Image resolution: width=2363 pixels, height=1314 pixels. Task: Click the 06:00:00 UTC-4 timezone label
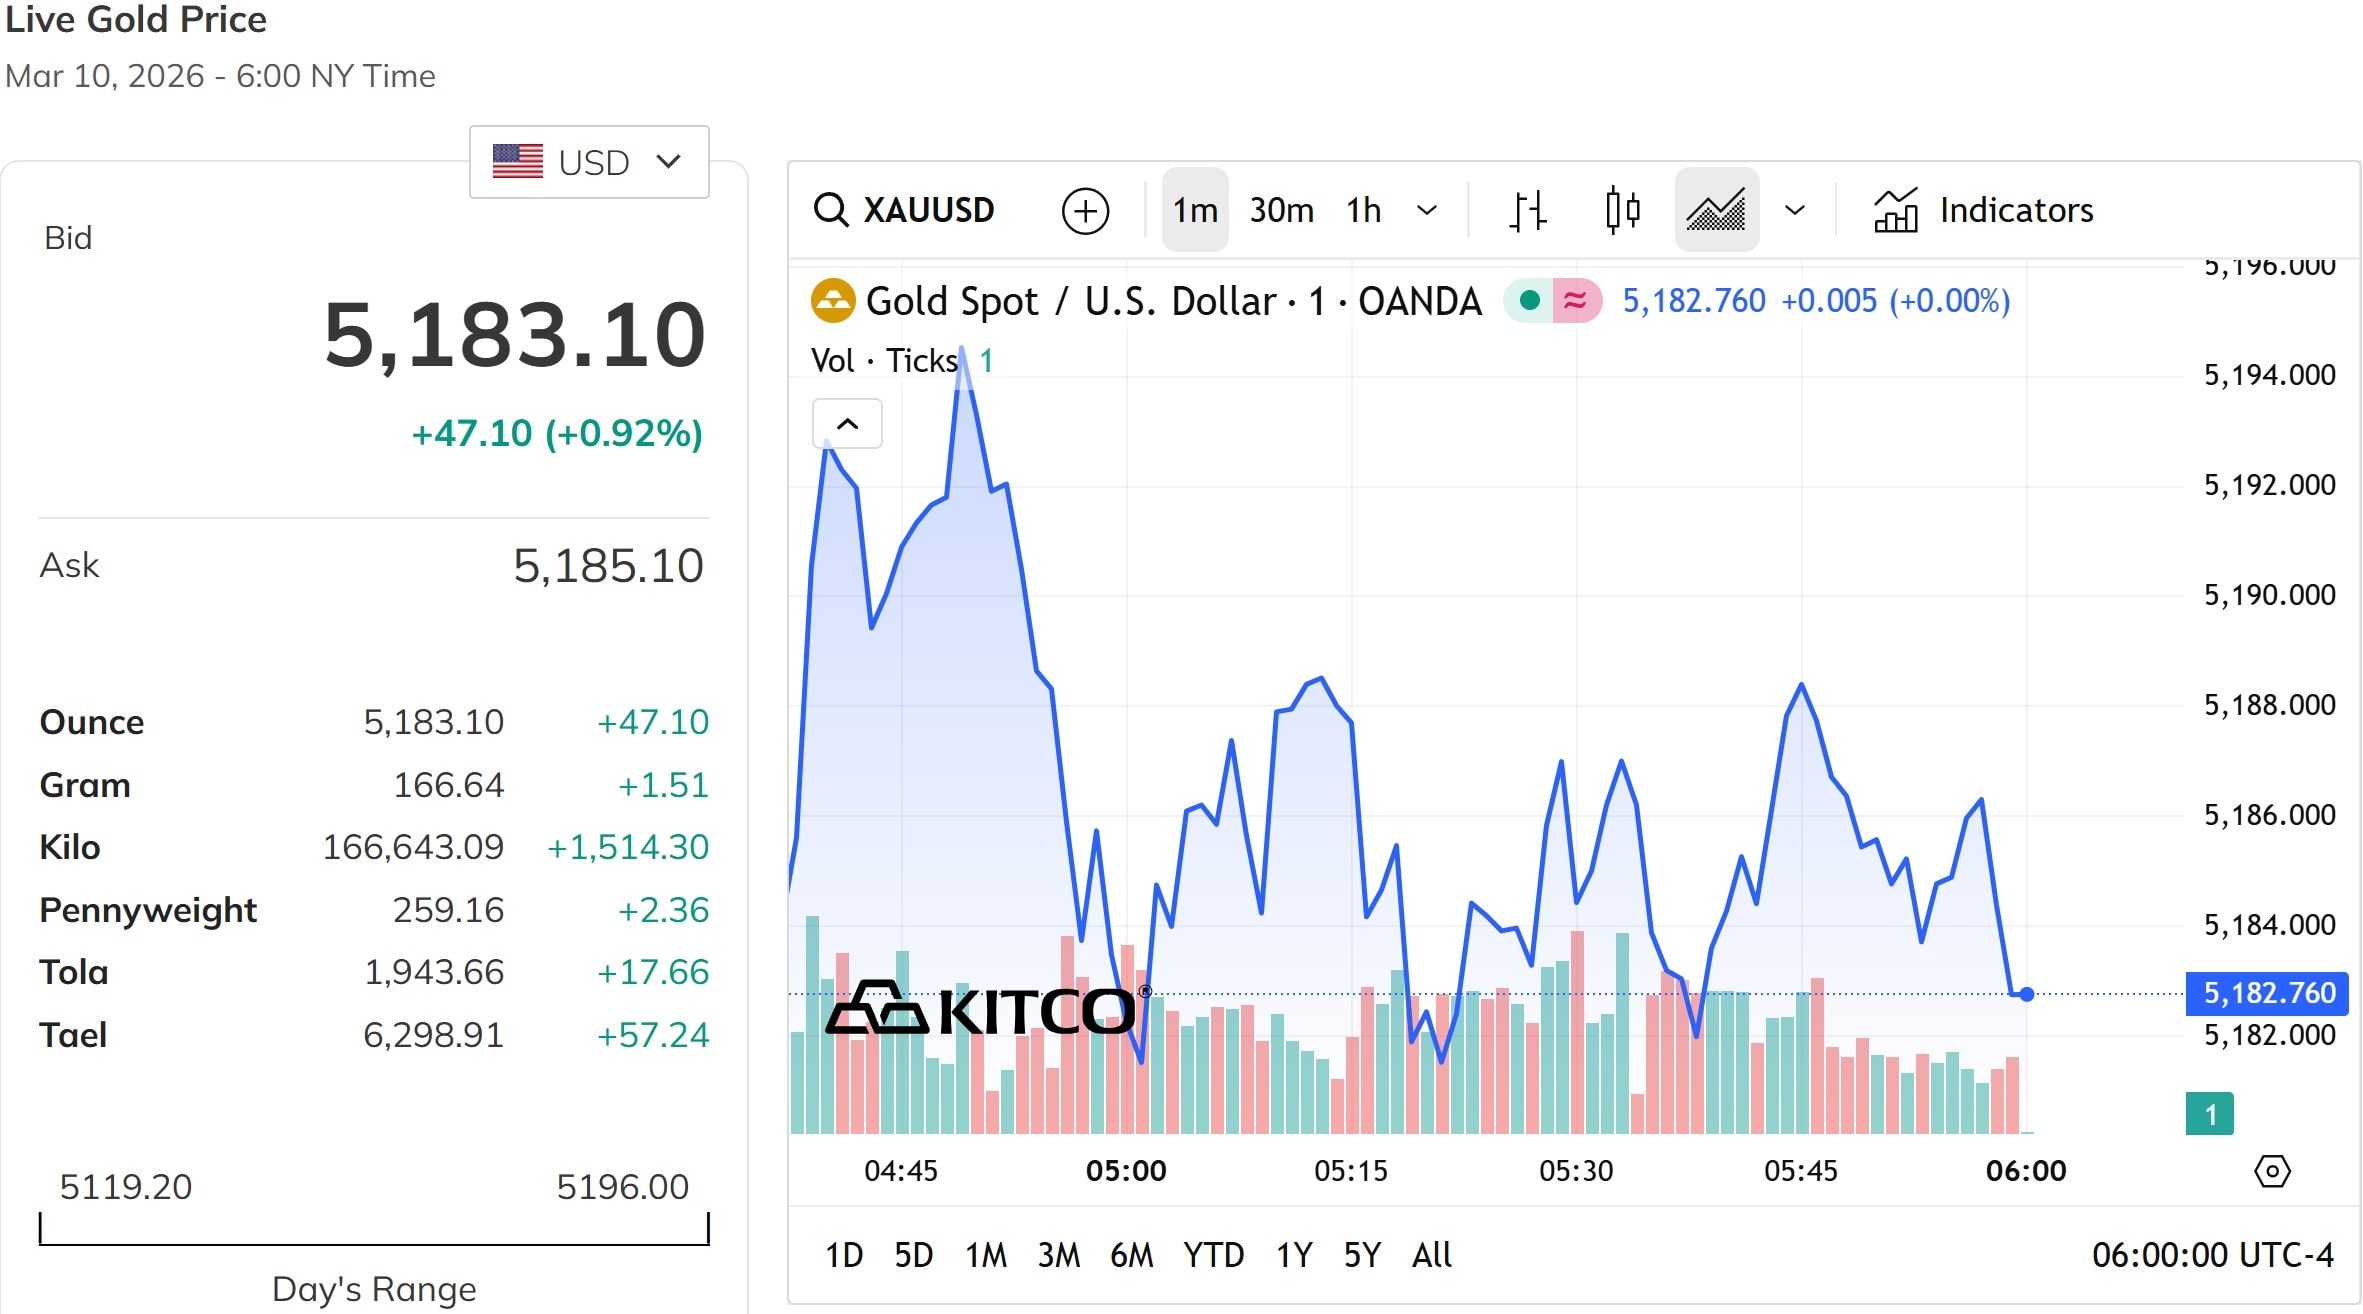click(x=2212, y=1255)
